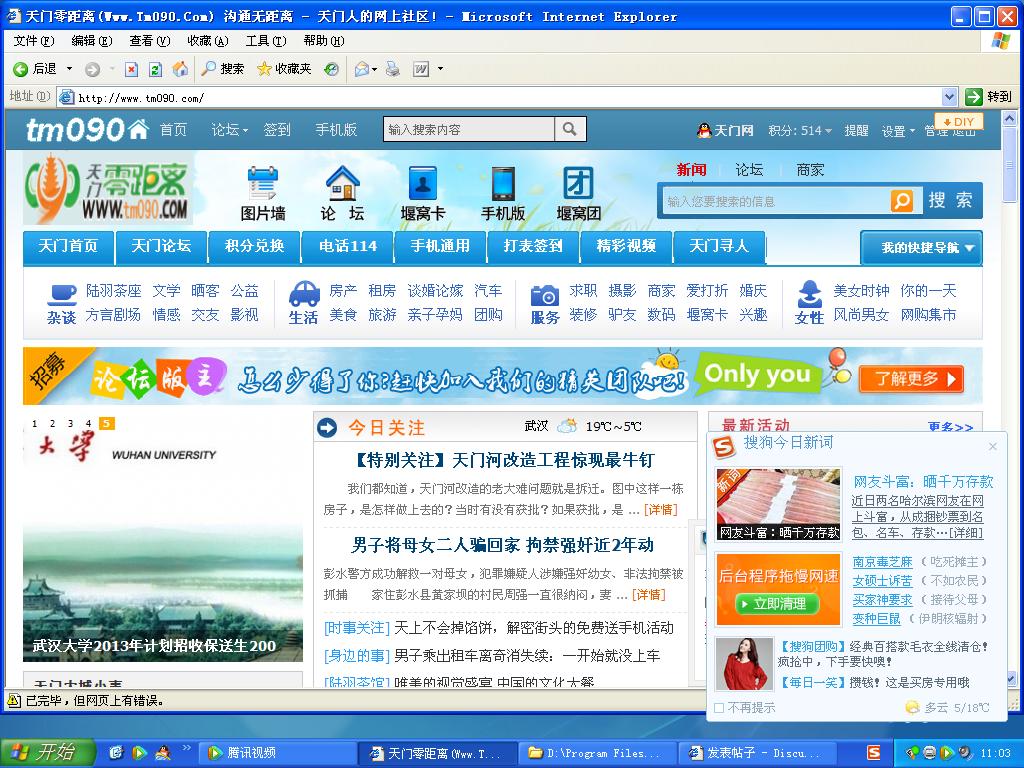Click the Print toolbar icon

click(x=392, y=69)
